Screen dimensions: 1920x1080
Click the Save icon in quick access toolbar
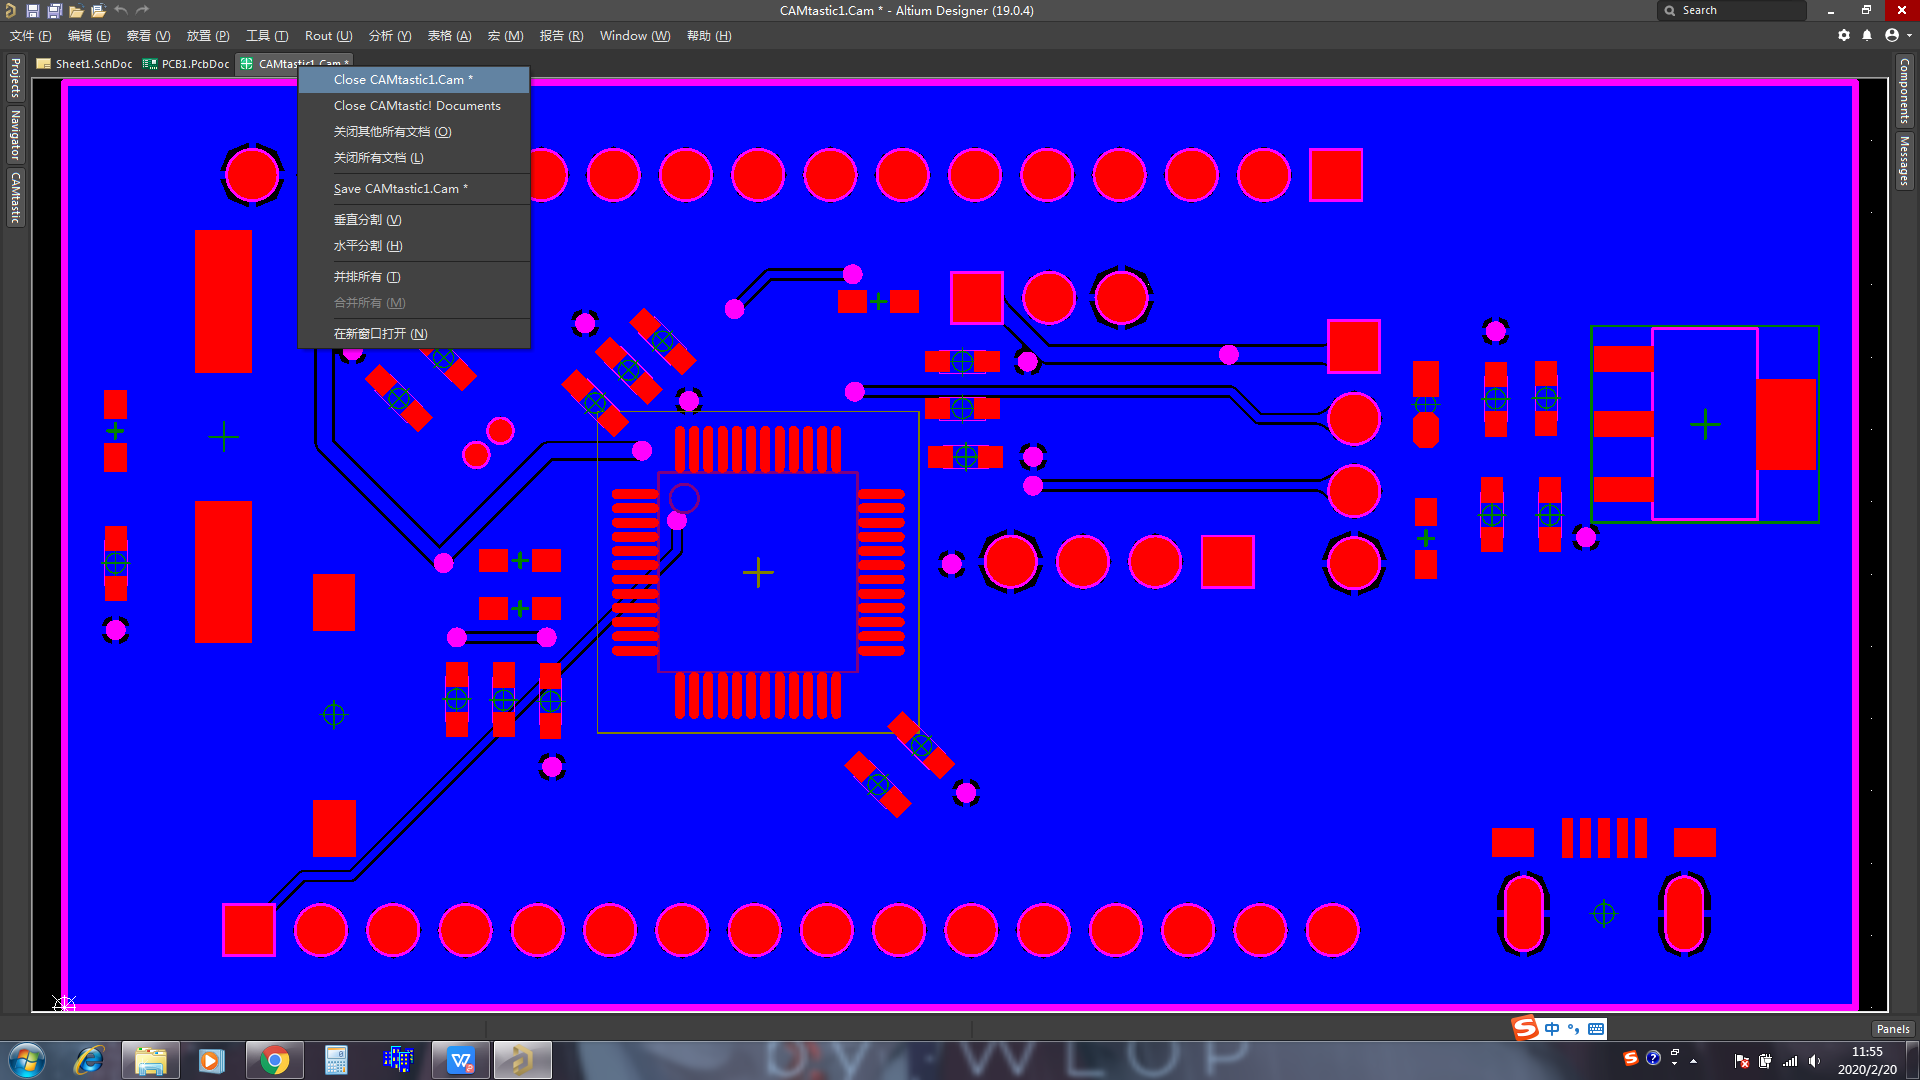(32, 10)
